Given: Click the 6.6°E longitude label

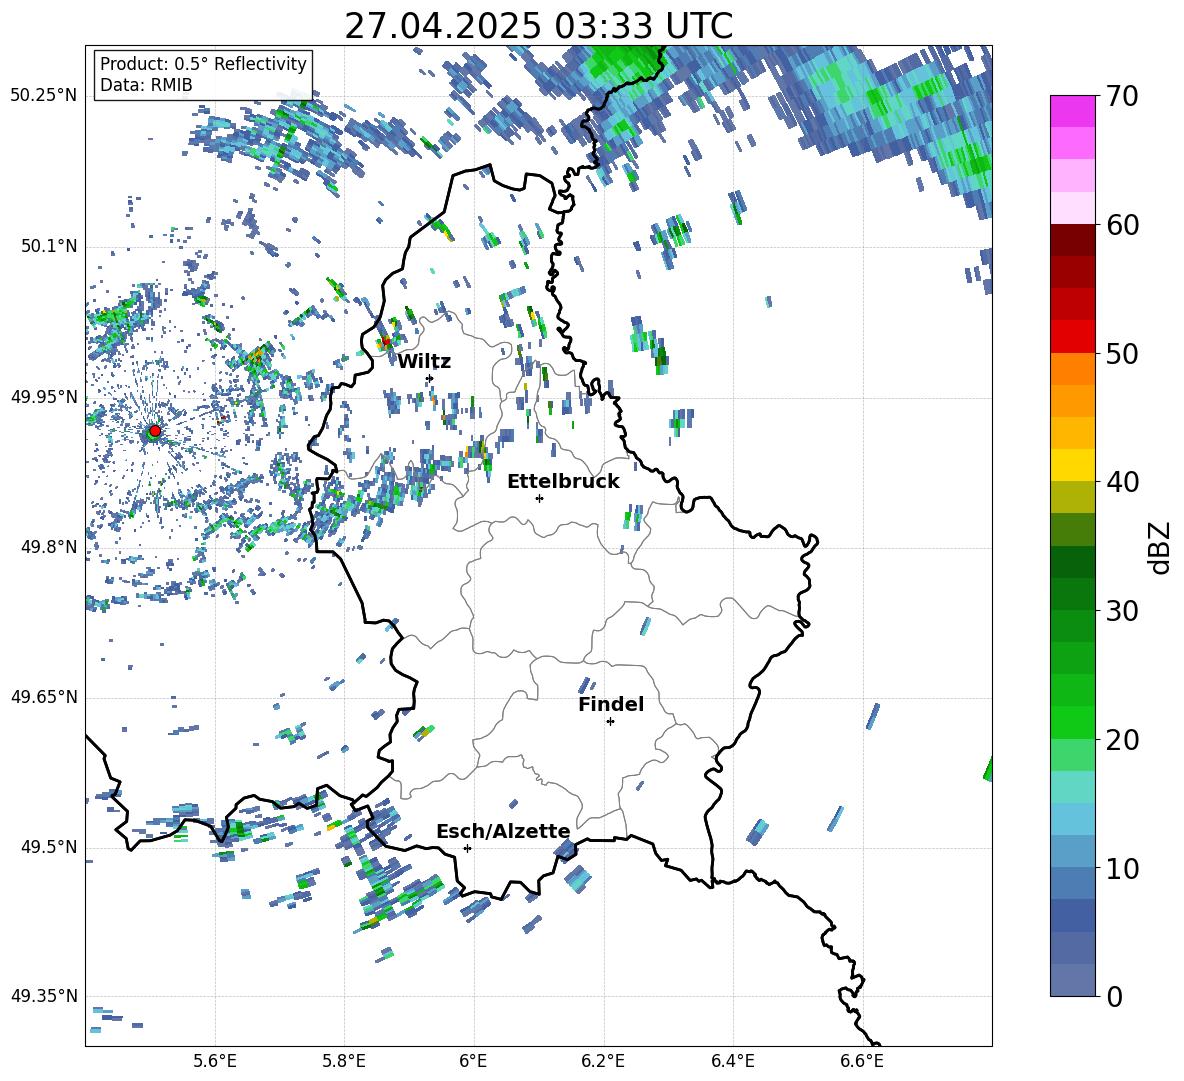Looking at the screenshot, I should [x=862, y=1061].
